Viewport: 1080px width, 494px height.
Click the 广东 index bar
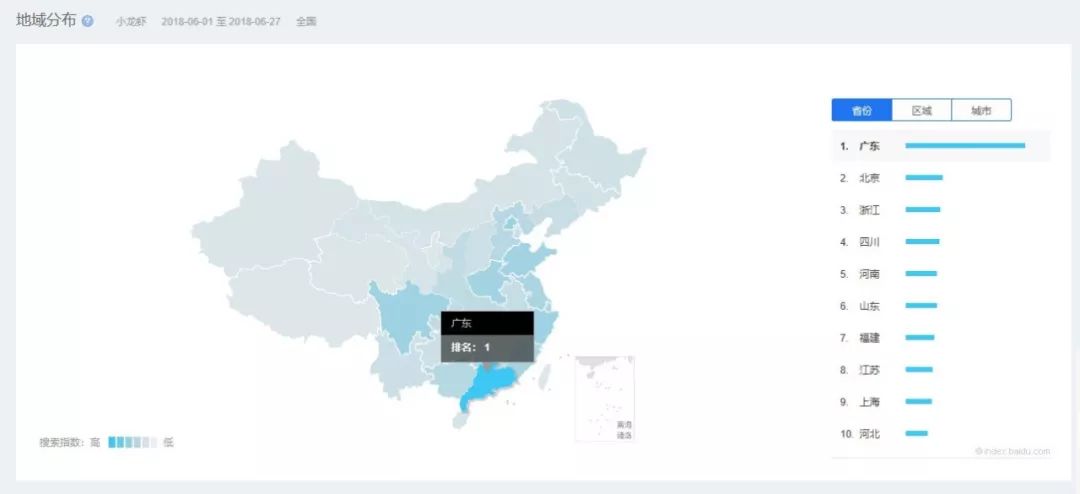965,145
